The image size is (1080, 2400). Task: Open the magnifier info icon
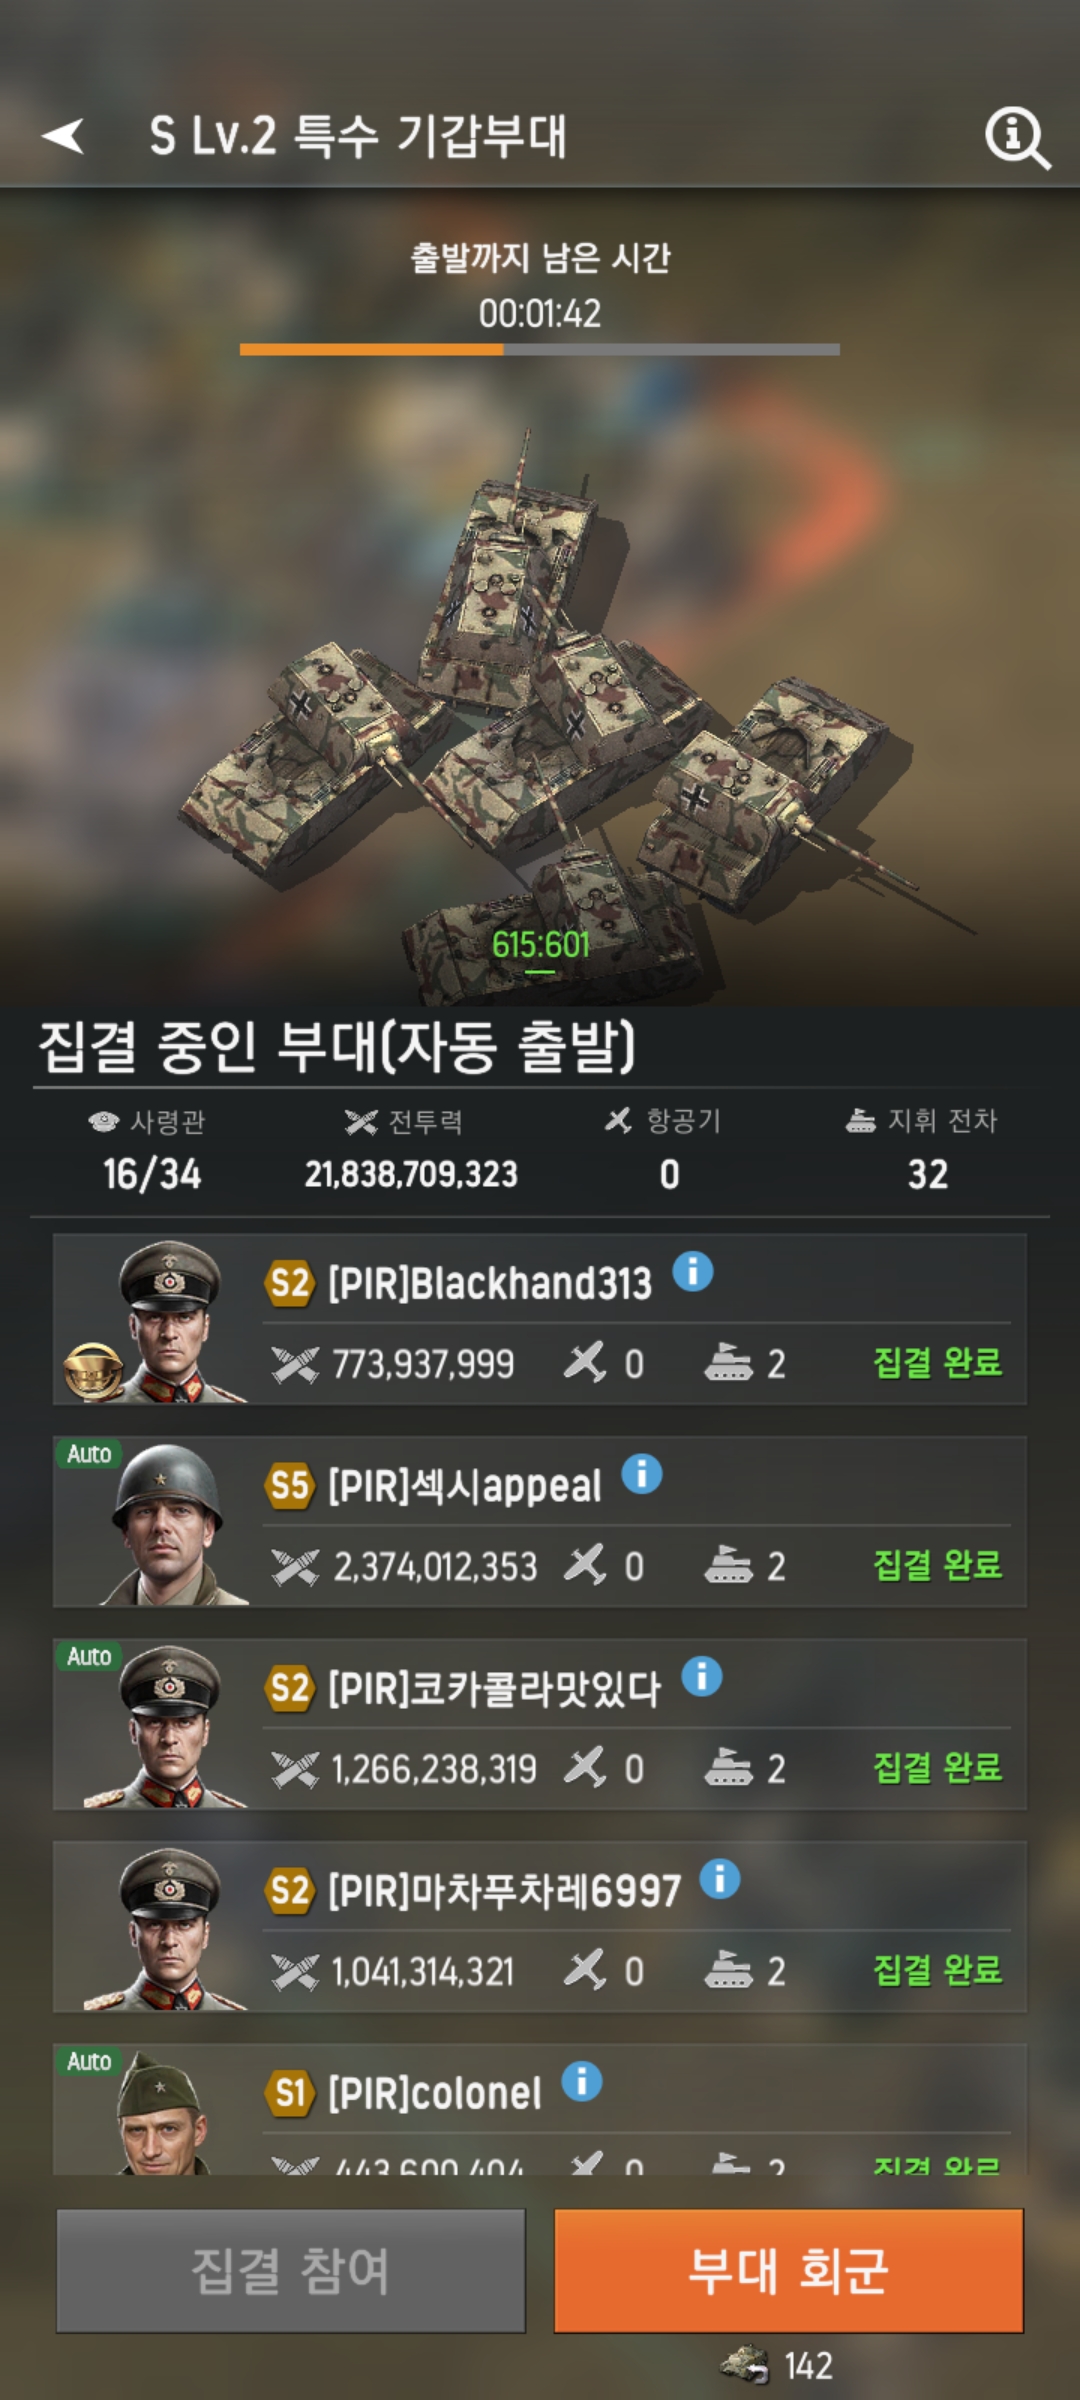[1017, 138]
